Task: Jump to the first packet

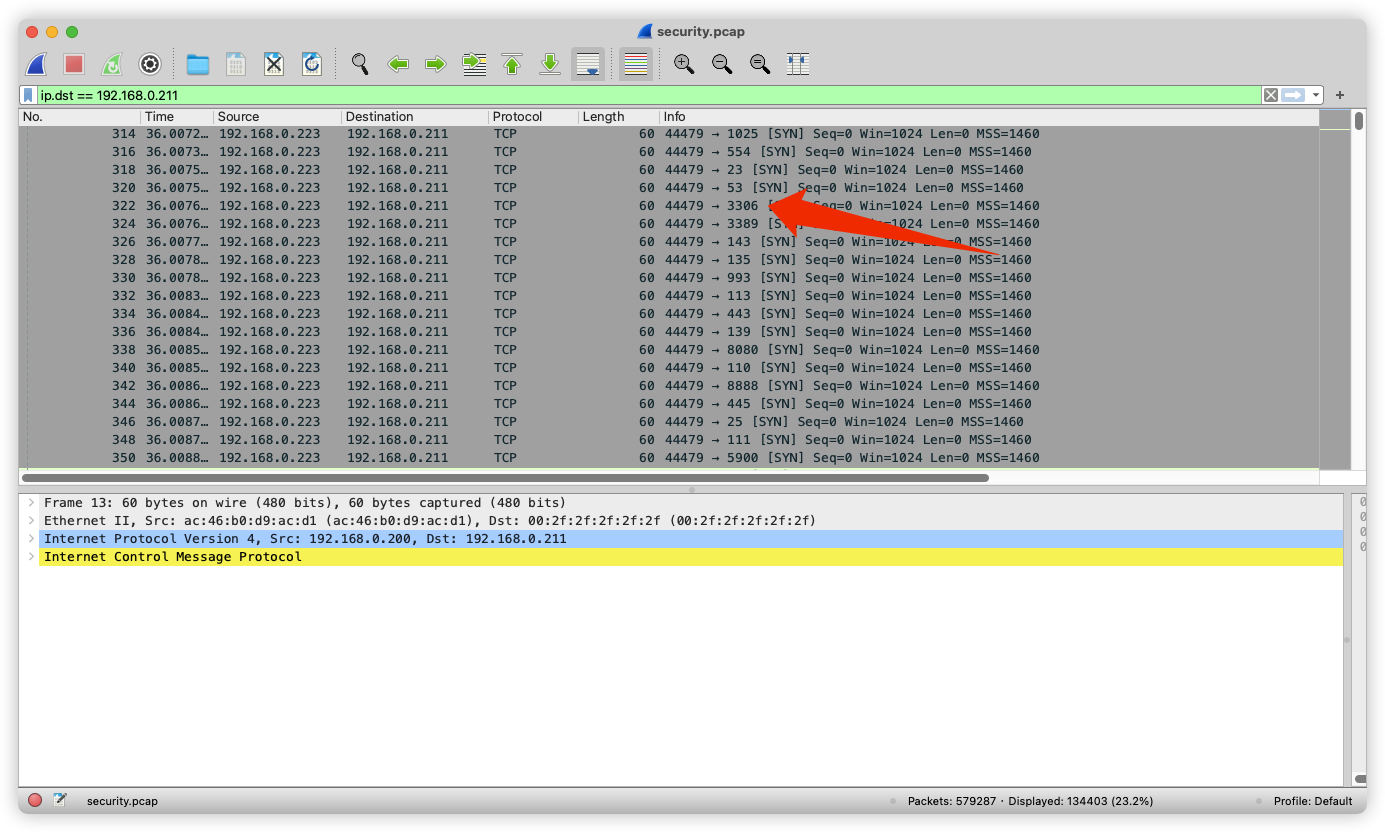Action: (512, 64)
